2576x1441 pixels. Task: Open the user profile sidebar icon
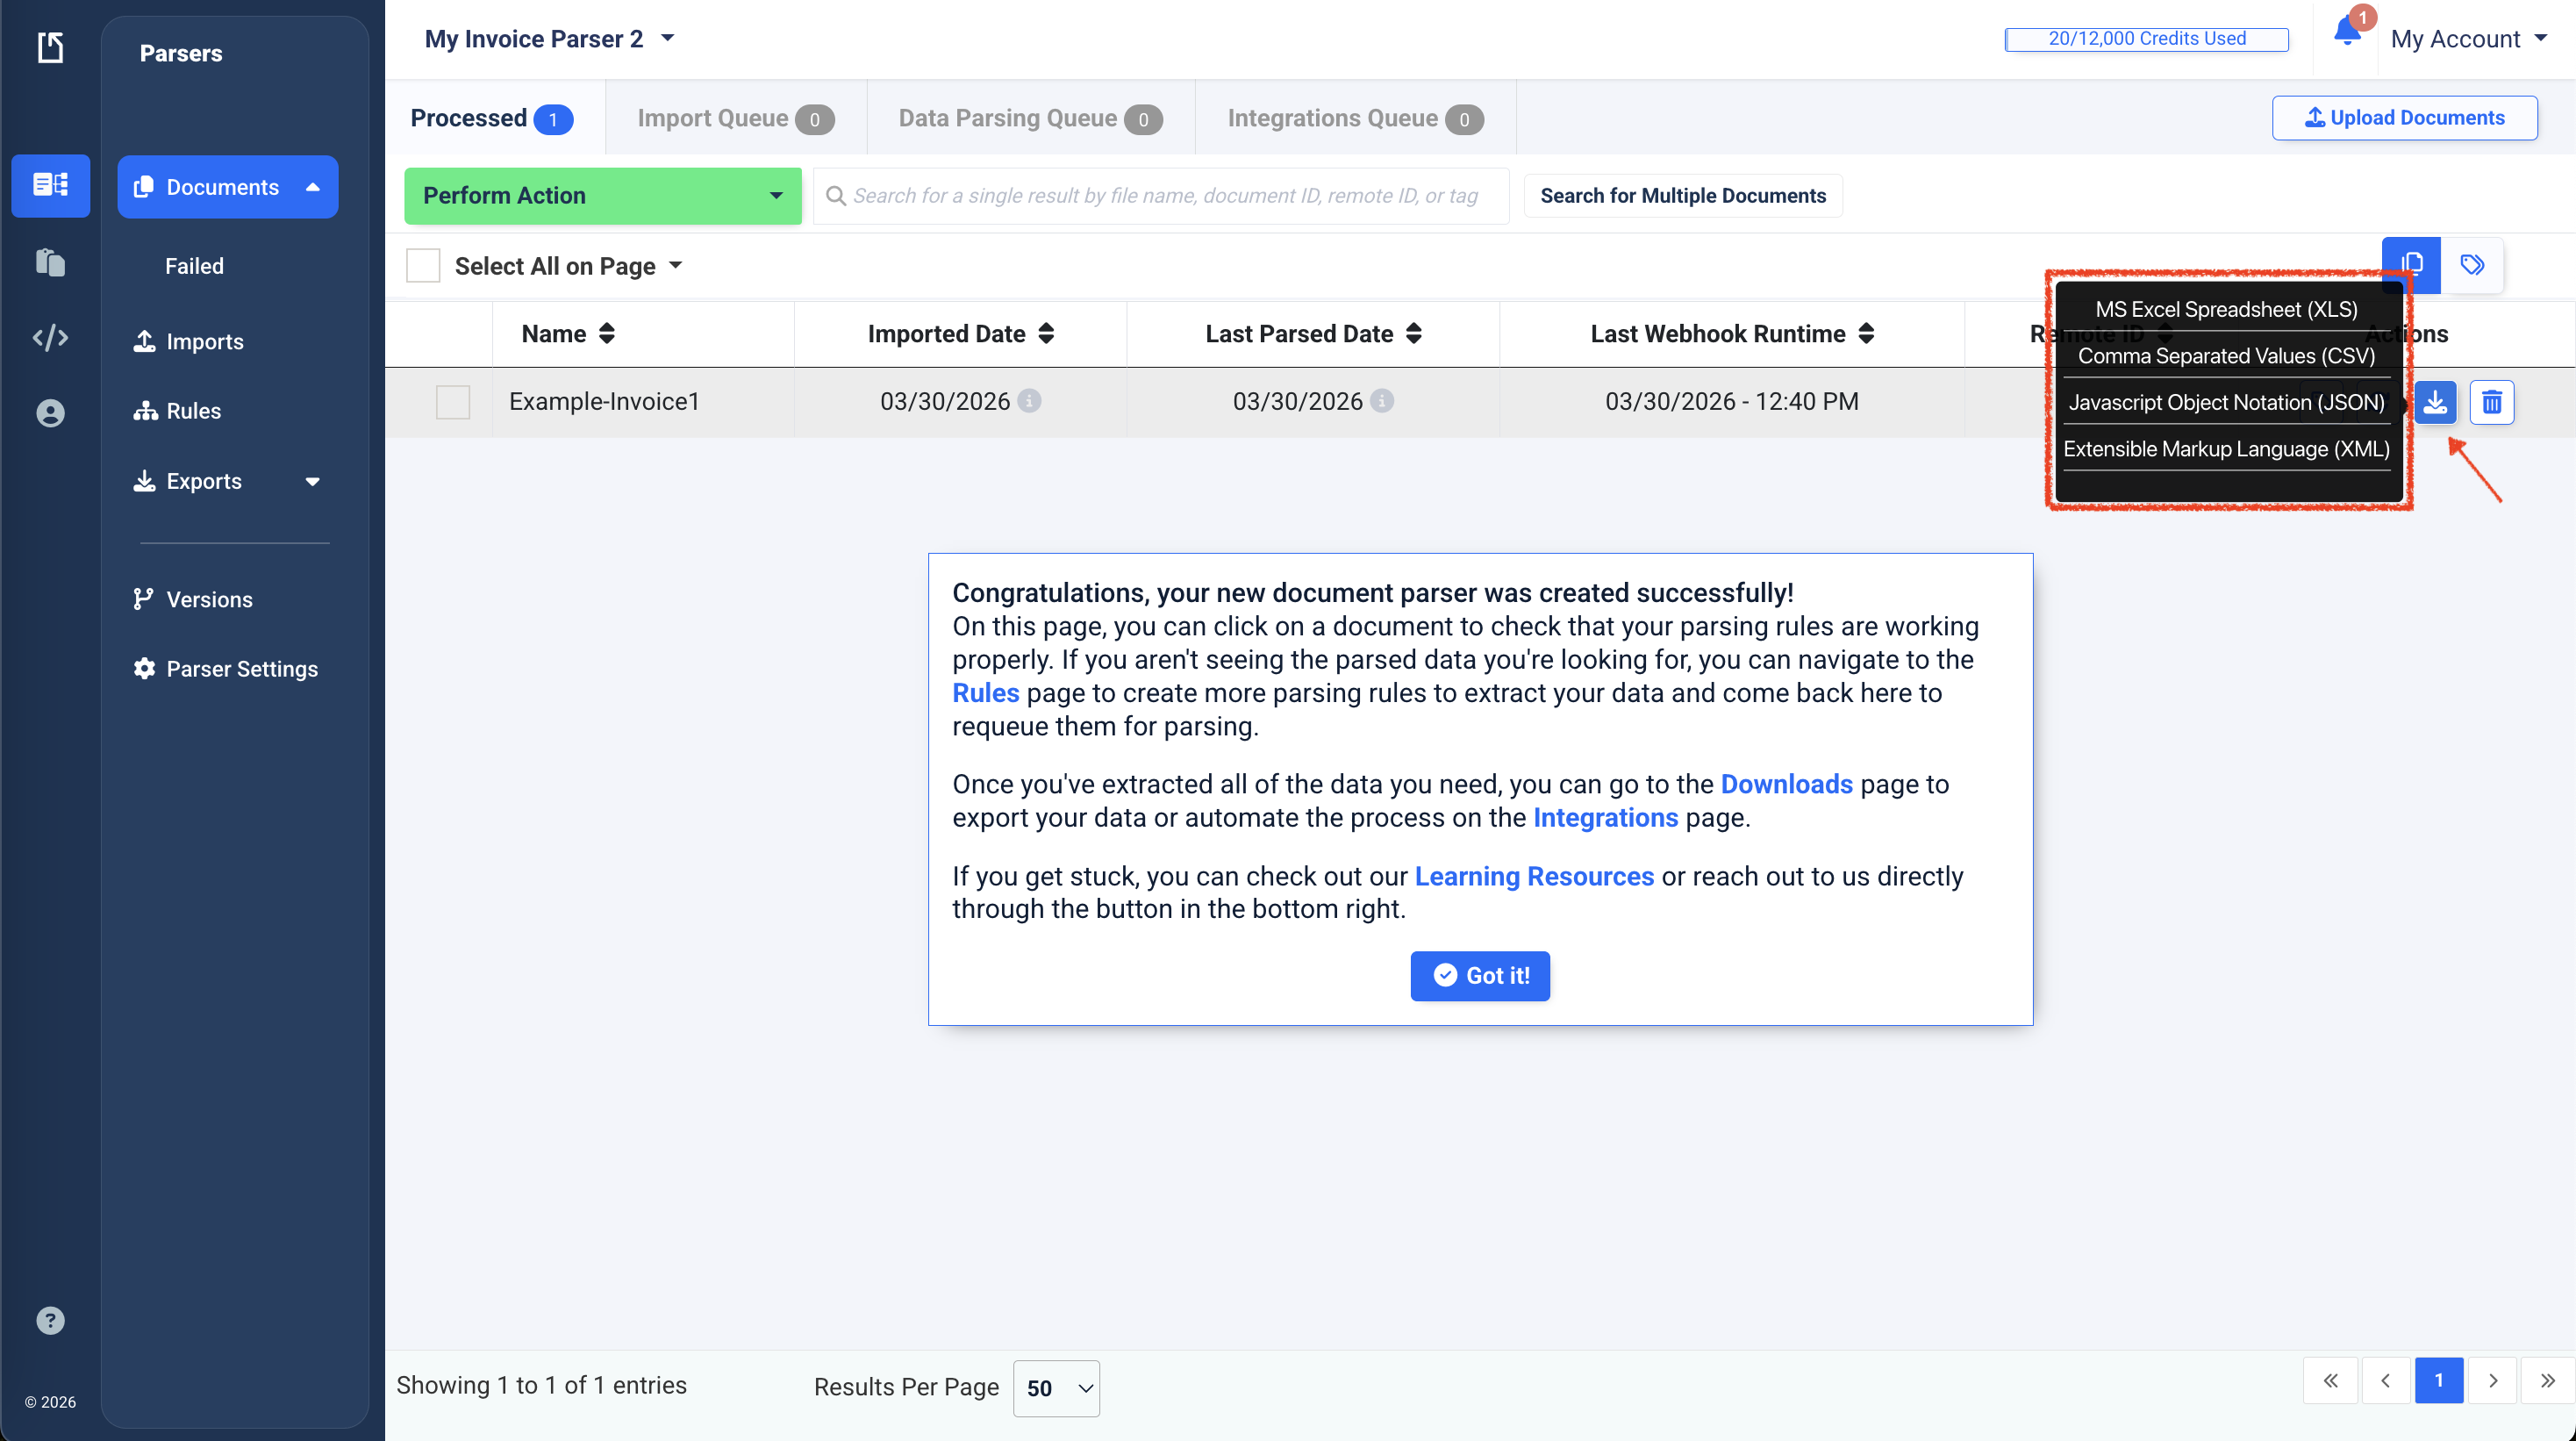pos(50,413)
